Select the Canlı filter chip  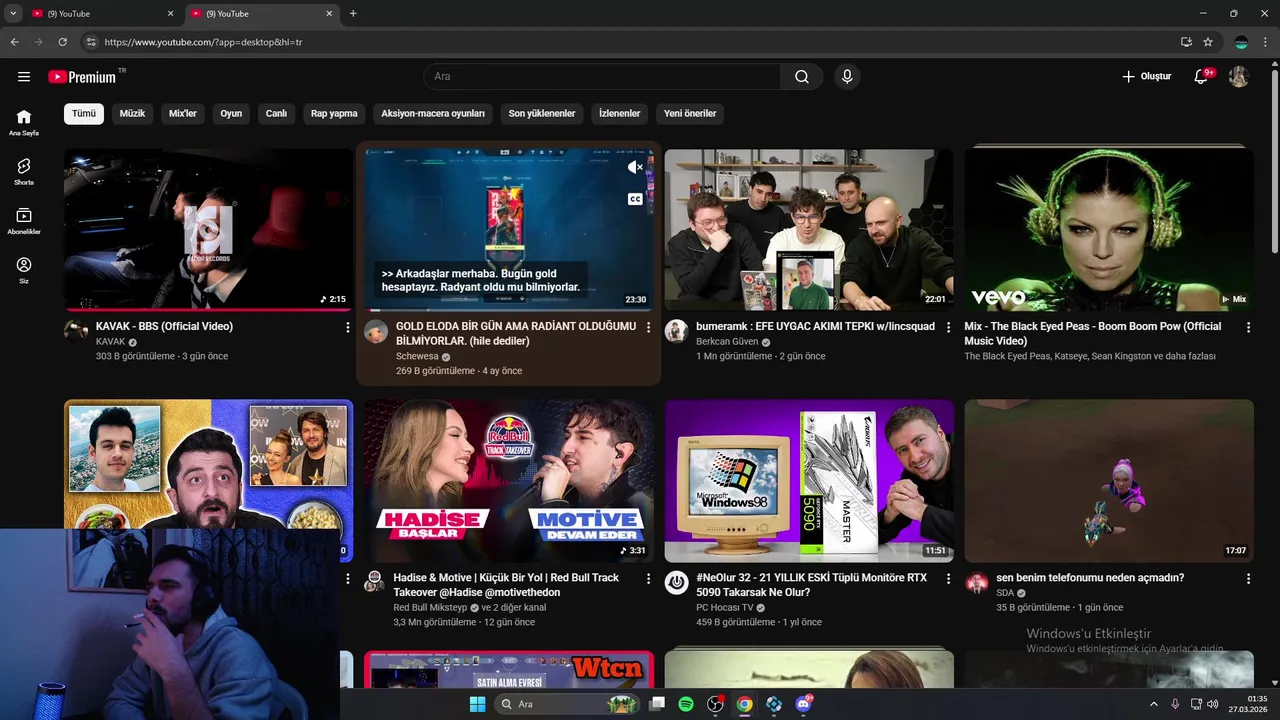click(x=276, y=114)
